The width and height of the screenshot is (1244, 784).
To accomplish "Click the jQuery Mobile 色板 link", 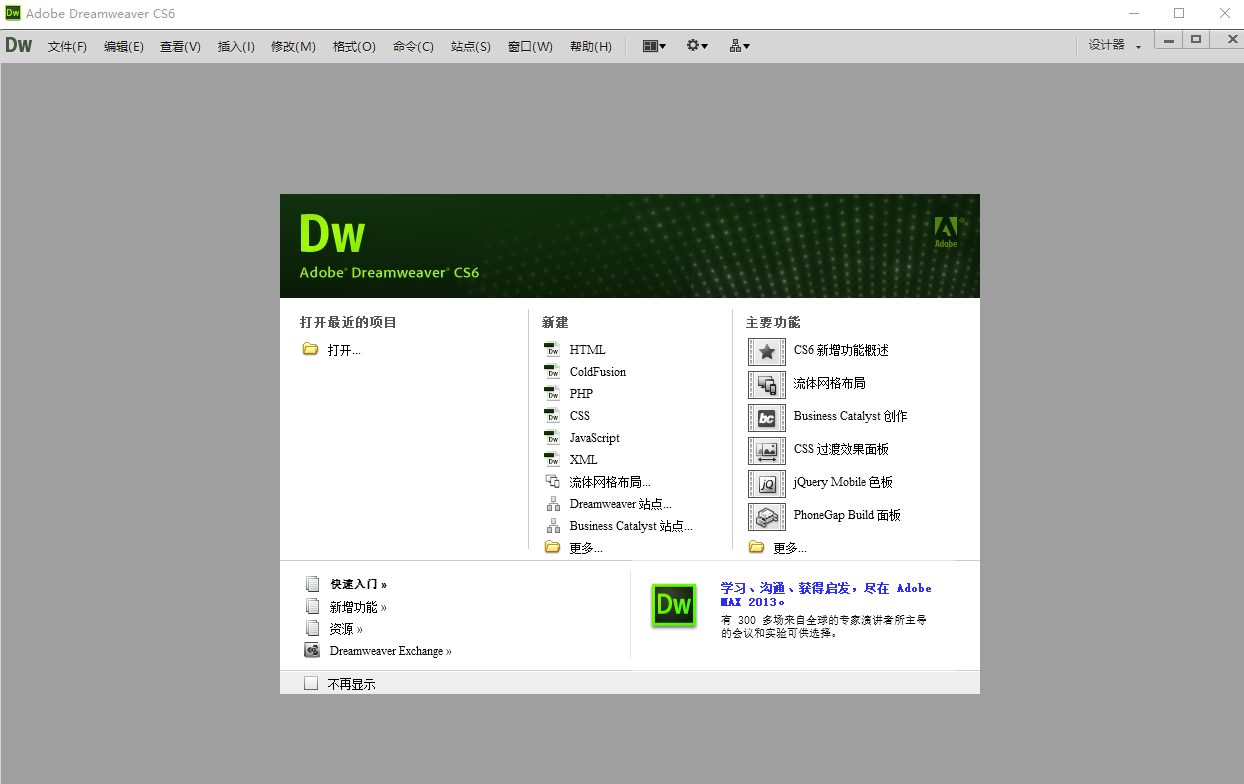I will (843, 482).
